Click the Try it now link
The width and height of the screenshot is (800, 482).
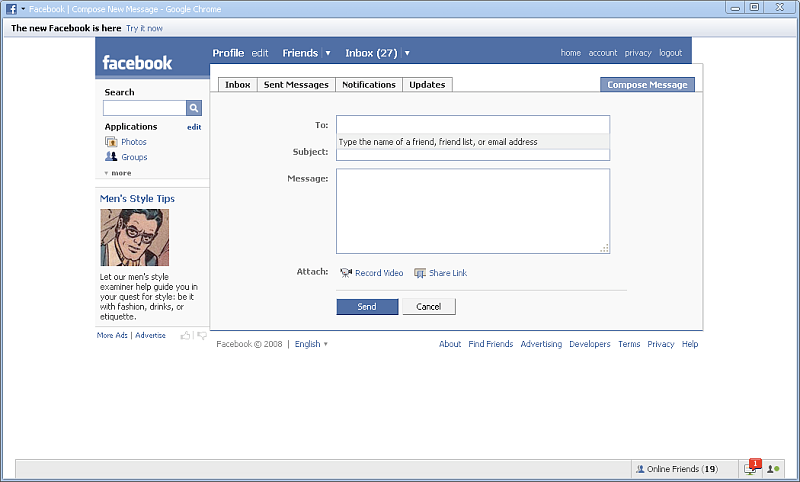click(144, 28)
